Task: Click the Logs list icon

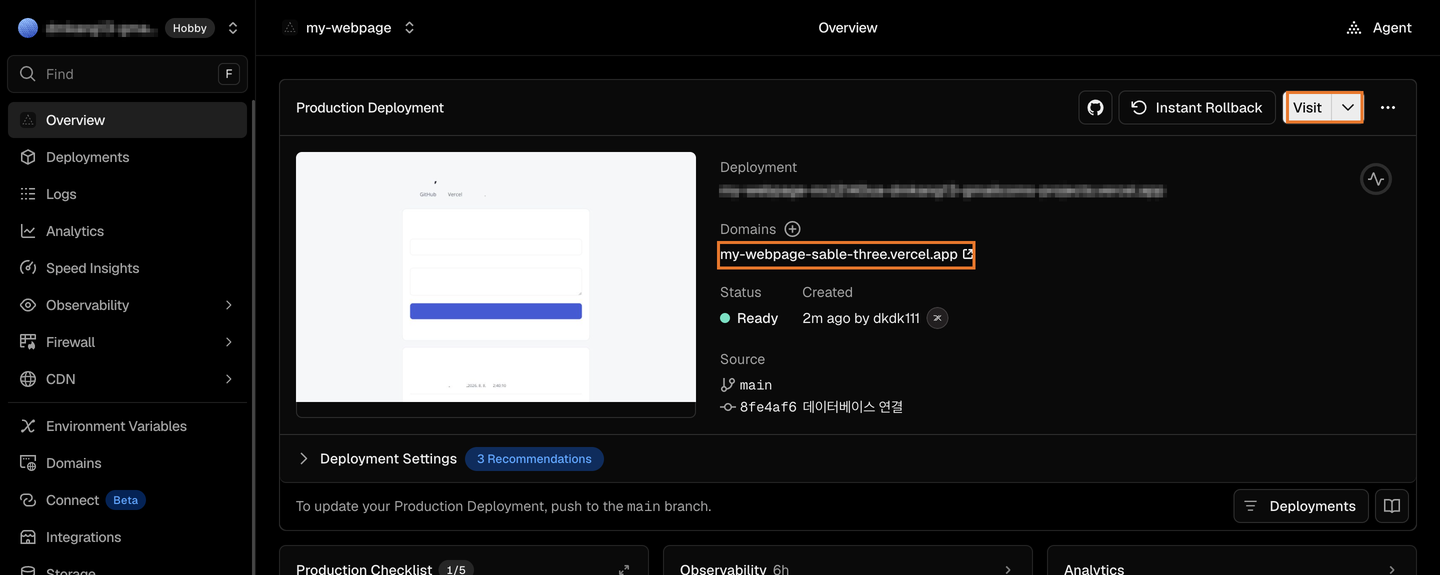Action: [28, 194]
